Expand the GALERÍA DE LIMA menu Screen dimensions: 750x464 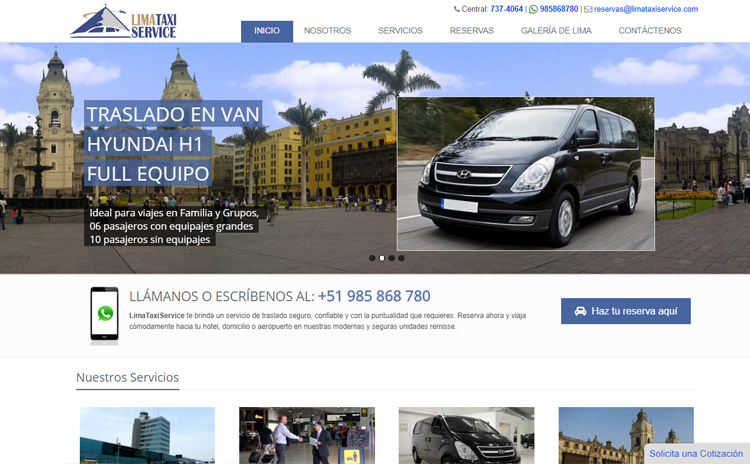[x=556, y=31]
